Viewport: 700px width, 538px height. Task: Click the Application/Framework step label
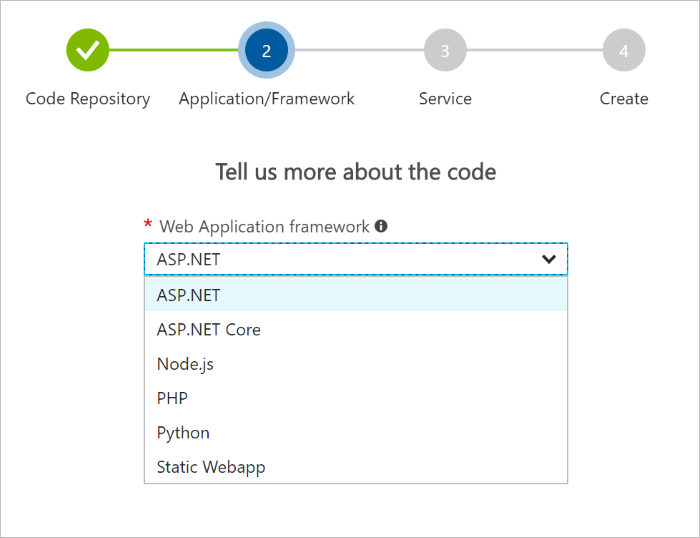(267, 99)
